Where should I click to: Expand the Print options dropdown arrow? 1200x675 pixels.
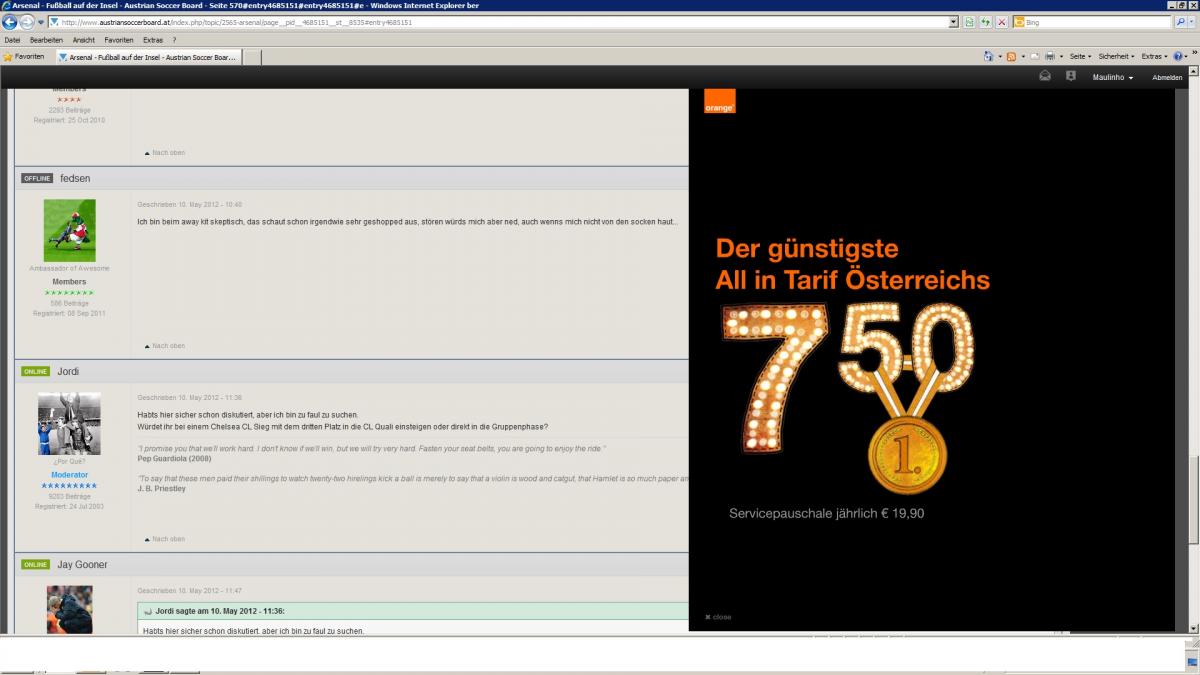(x=1061, y=57)
